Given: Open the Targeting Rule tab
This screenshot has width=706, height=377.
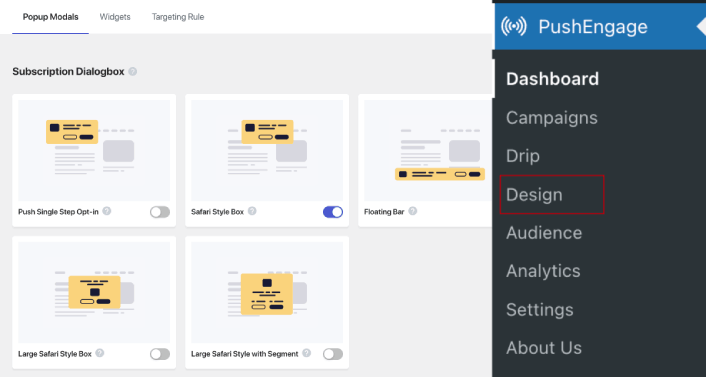Looking at the screenshot, I should coord(178,17).
